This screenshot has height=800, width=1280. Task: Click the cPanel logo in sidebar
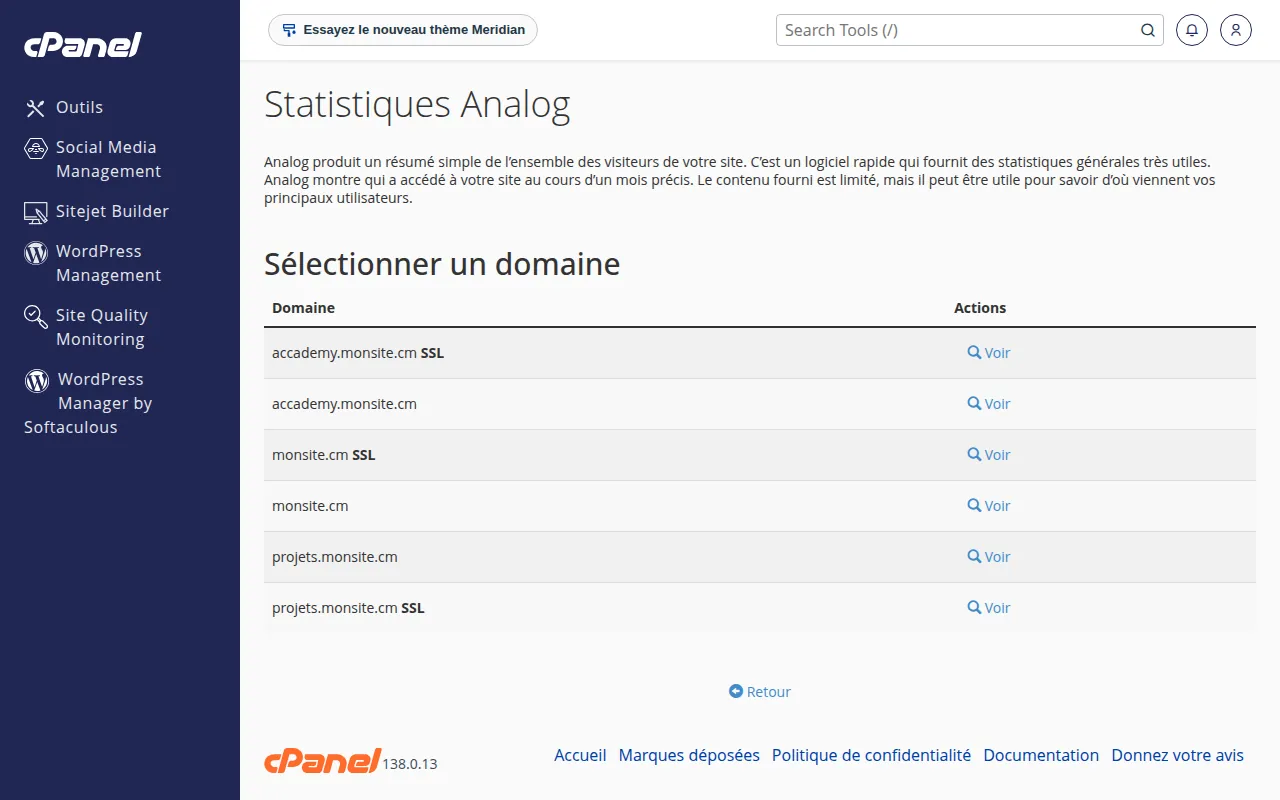(83, 45)
